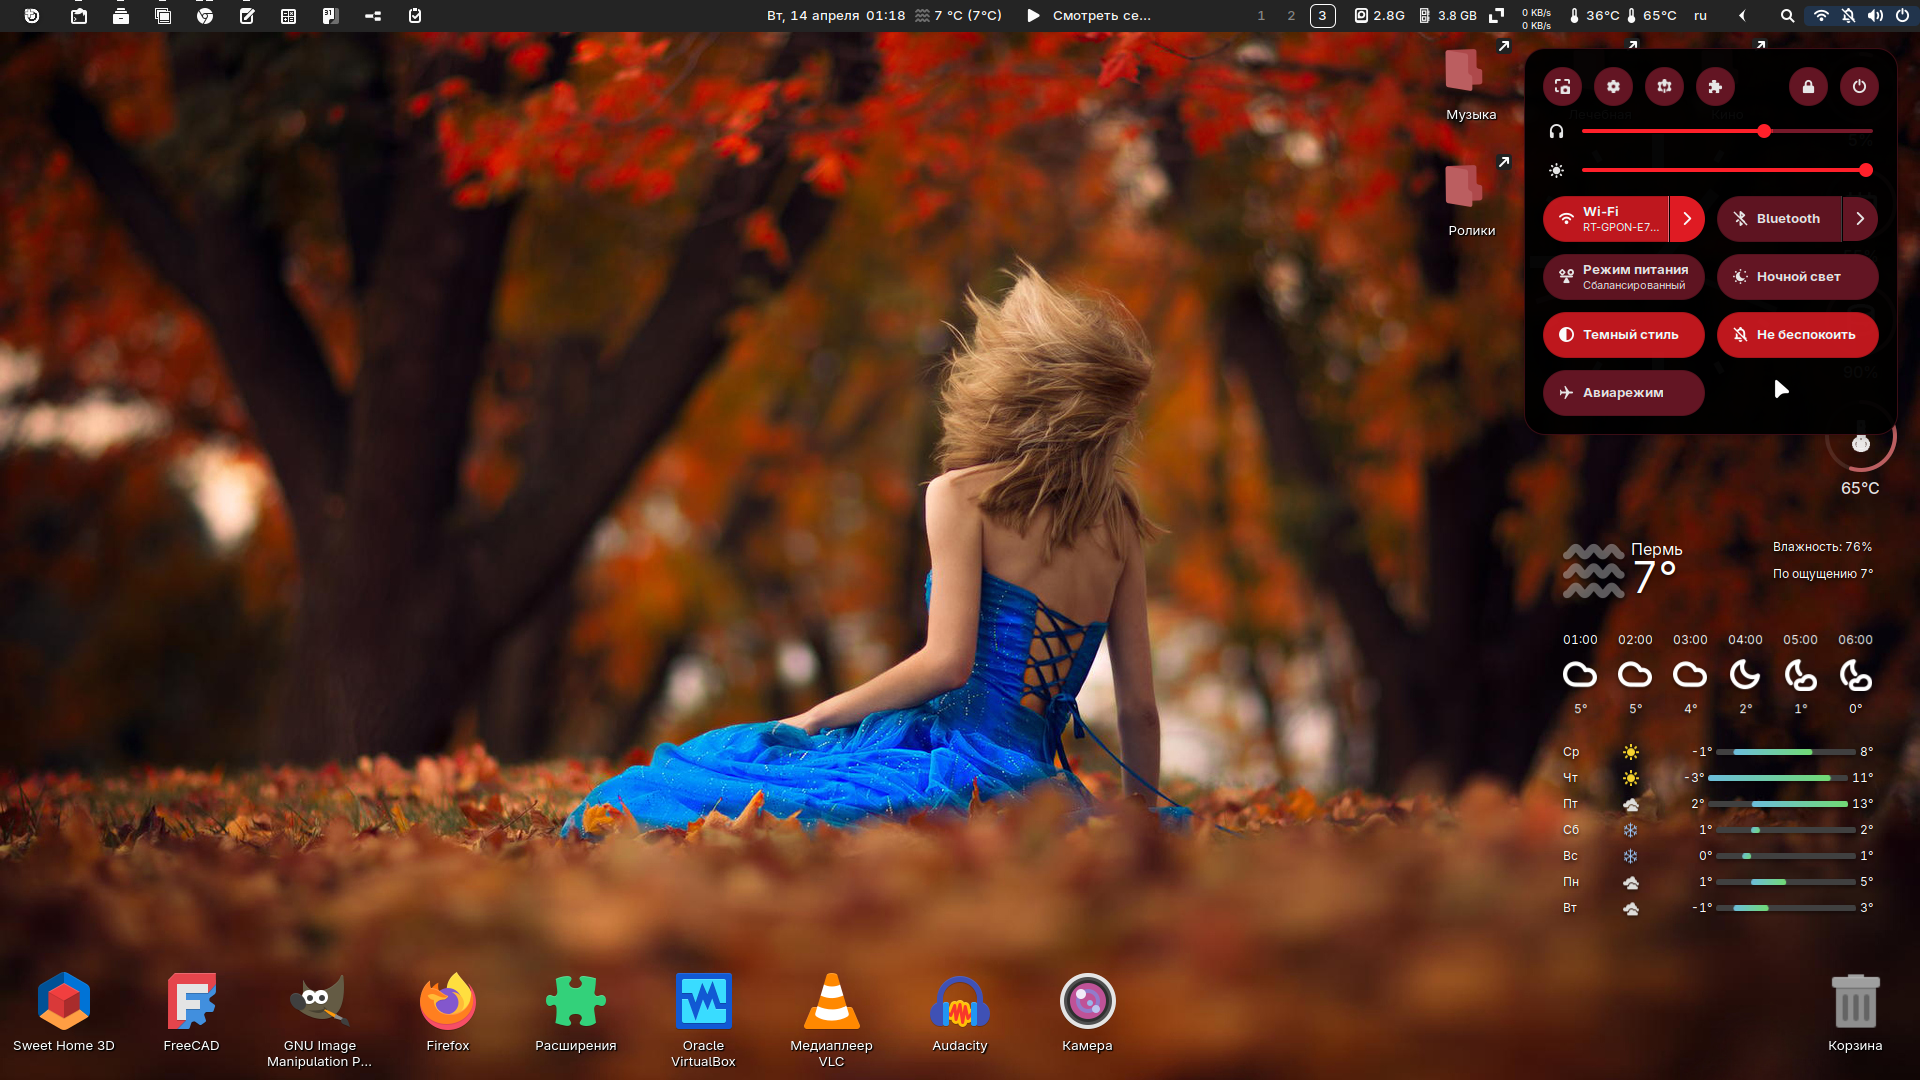The image size is (1920, 1080).
Task: Toggle Темный стиль dark style
Action: [1623, 335]
